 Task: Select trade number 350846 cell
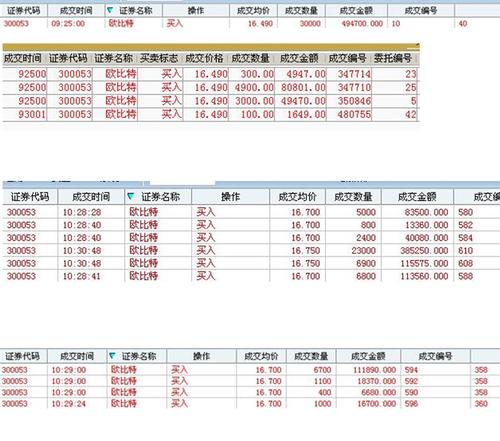point(354,101)
